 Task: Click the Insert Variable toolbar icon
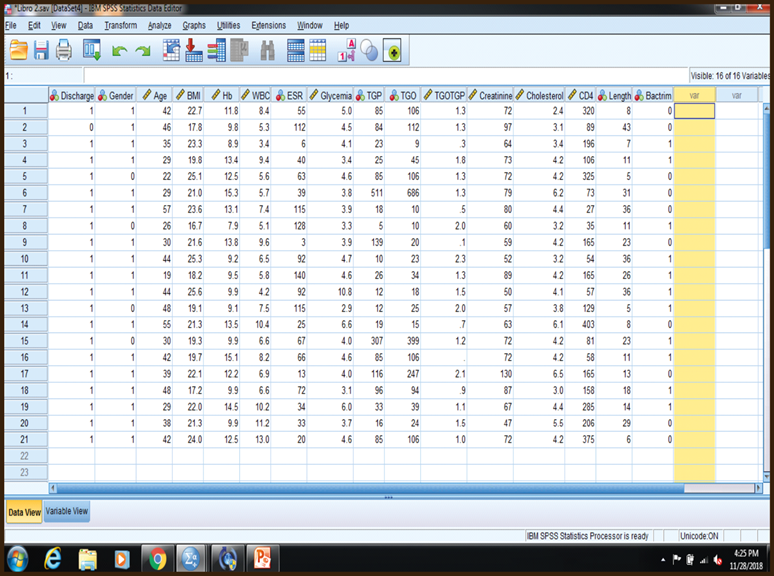coord(318,50)
